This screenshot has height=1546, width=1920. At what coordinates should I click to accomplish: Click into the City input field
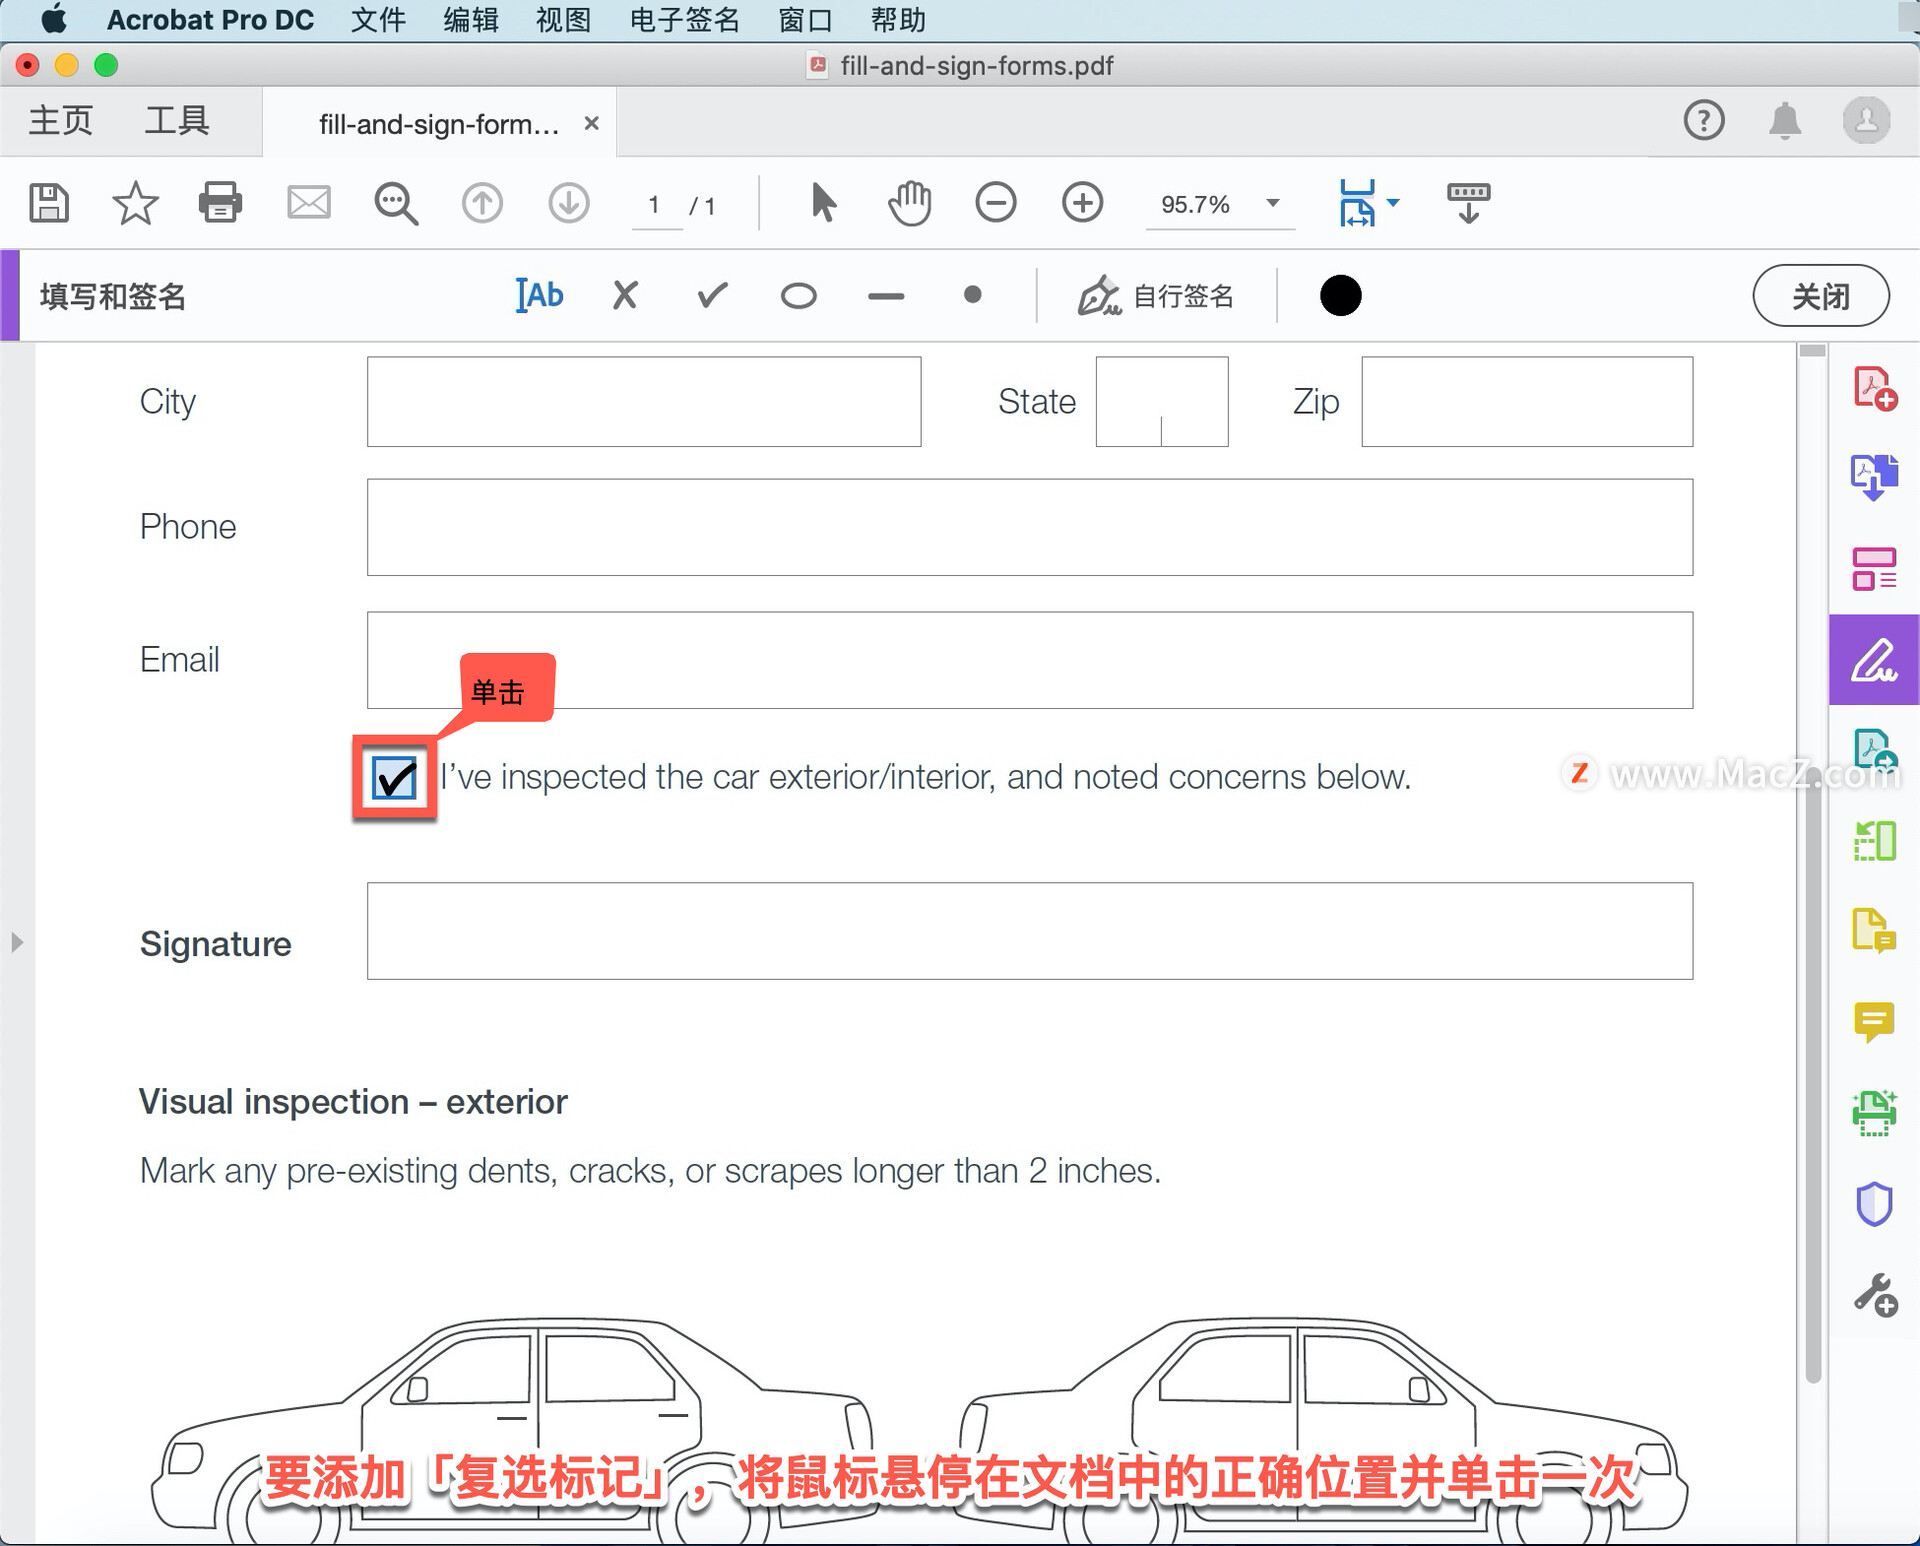(644, 402)
